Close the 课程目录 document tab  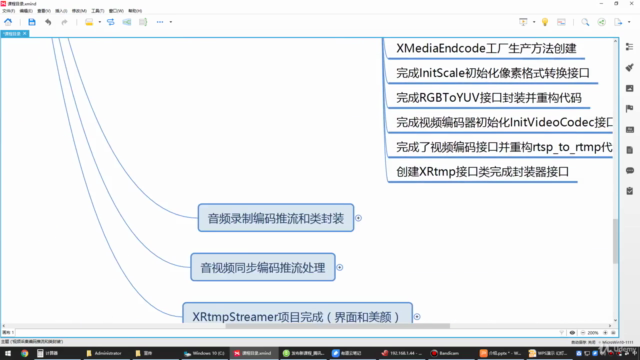(25, 33)
